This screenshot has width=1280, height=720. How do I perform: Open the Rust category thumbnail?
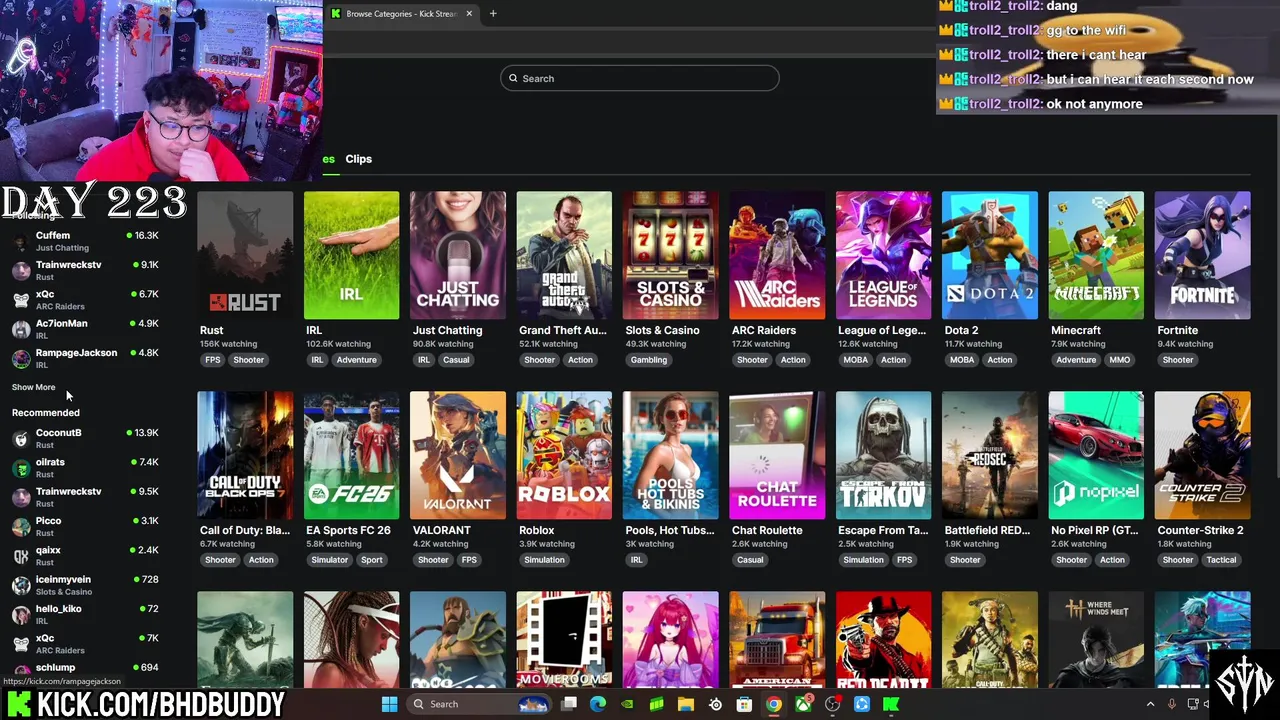pos(245,255)
